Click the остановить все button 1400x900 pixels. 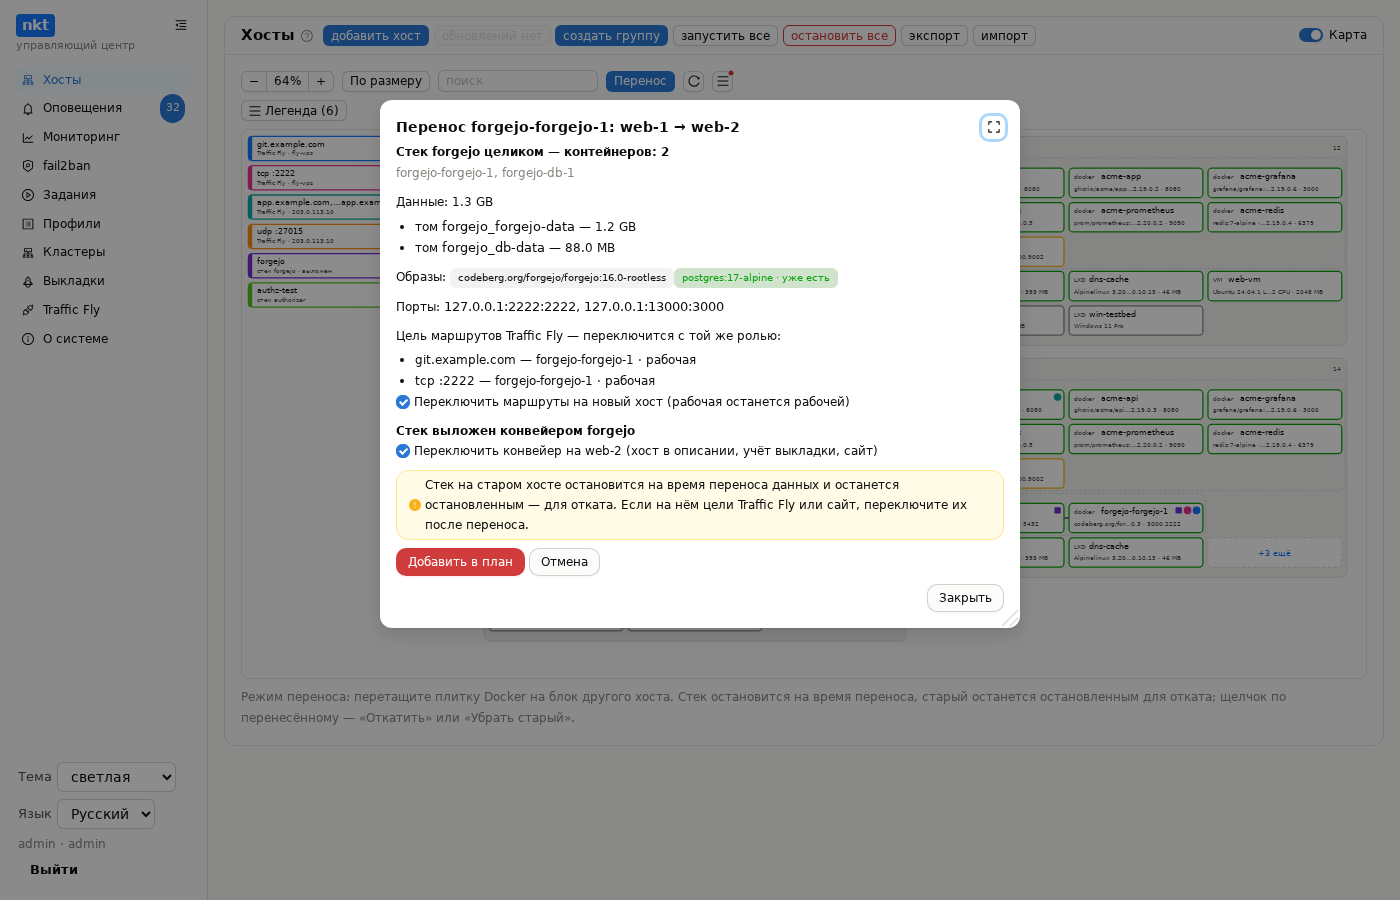pos(839,36)
